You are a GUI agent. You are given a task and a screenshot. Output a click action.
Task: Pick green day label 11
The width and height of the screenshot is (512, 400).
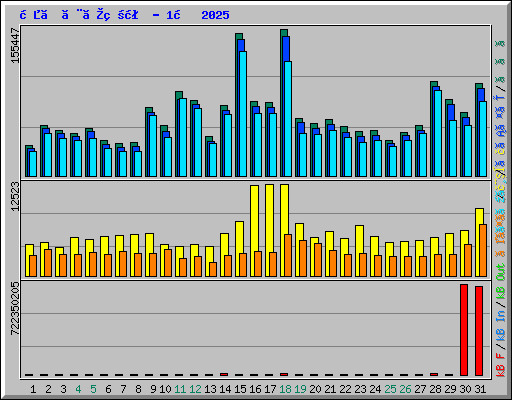(x=180, y=389)
